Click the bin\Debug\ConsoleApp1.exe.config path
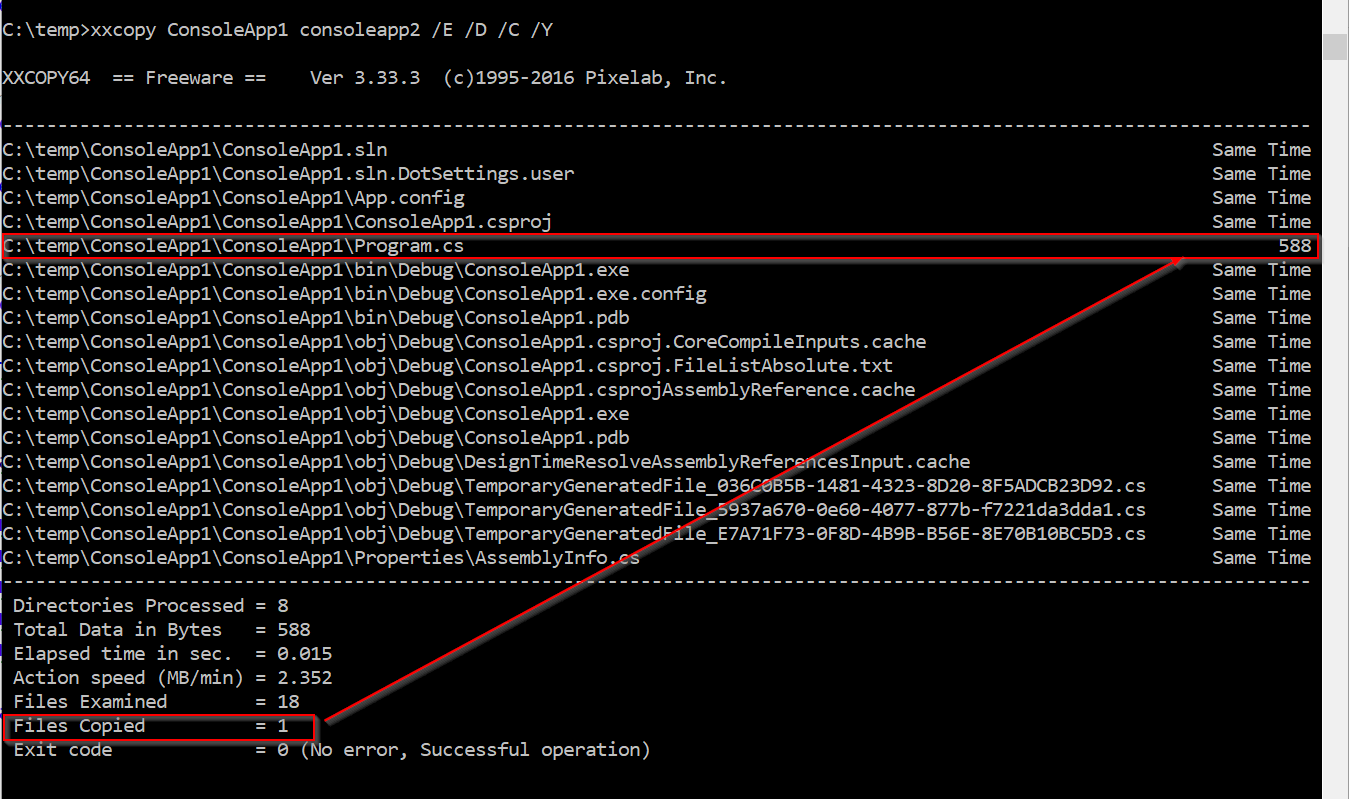Viewport: 1349px width, 799px height. click(354, 294)
